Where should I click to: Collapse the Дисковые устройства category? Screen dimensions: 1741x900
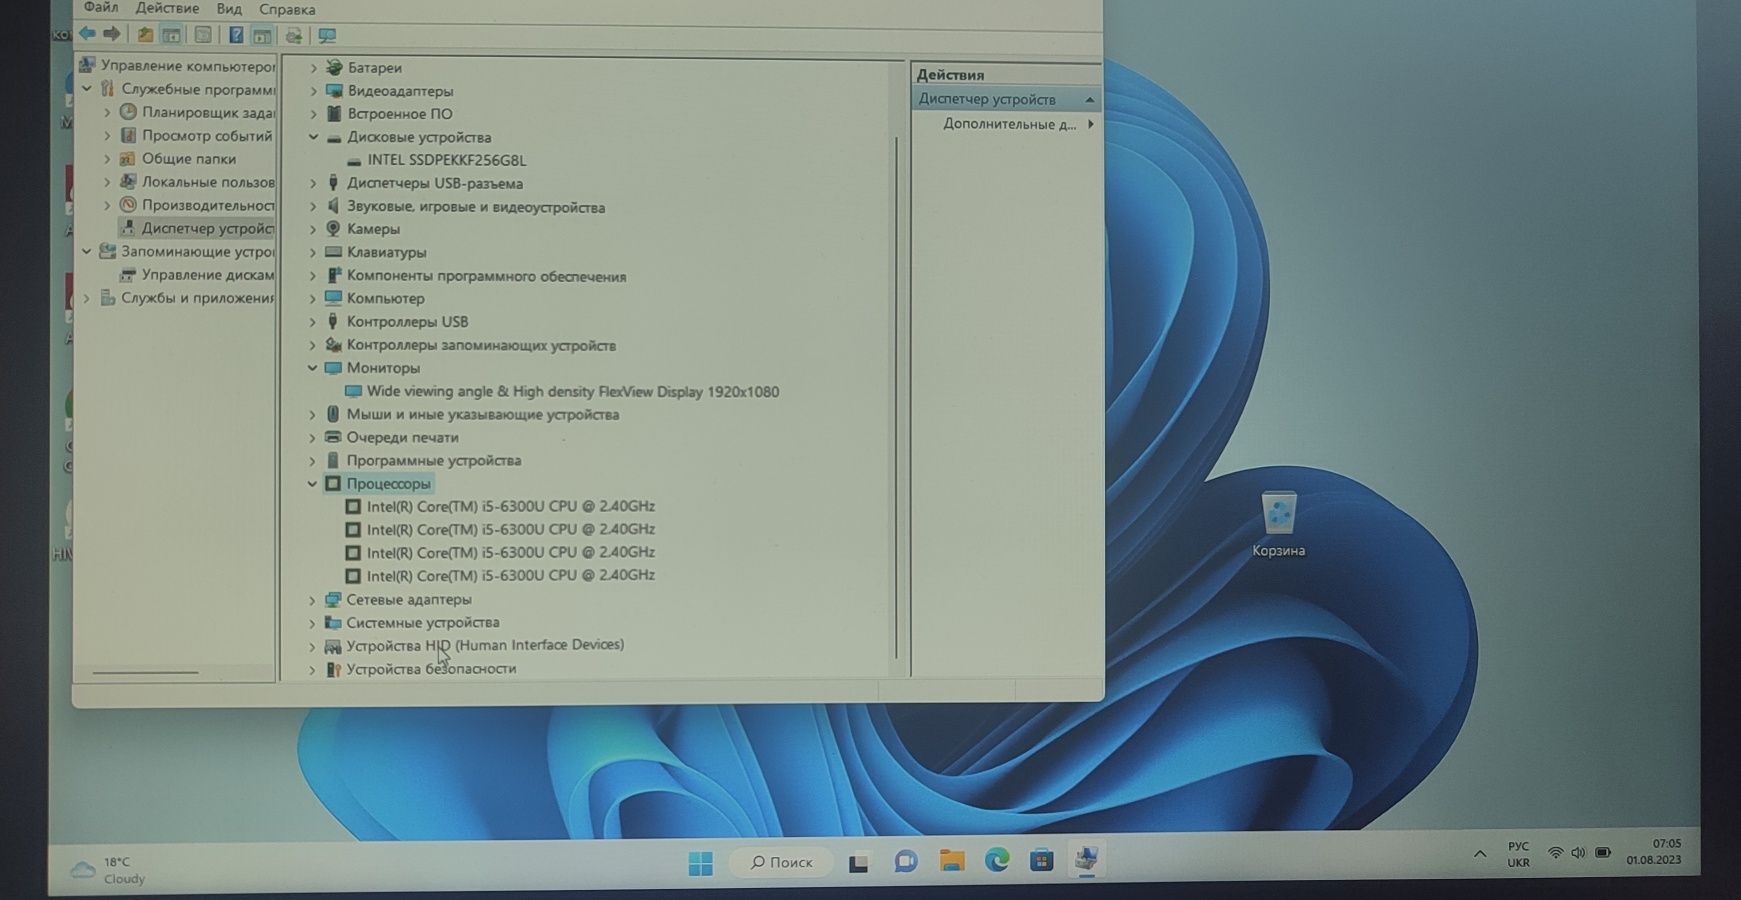[x=313, y=137]
